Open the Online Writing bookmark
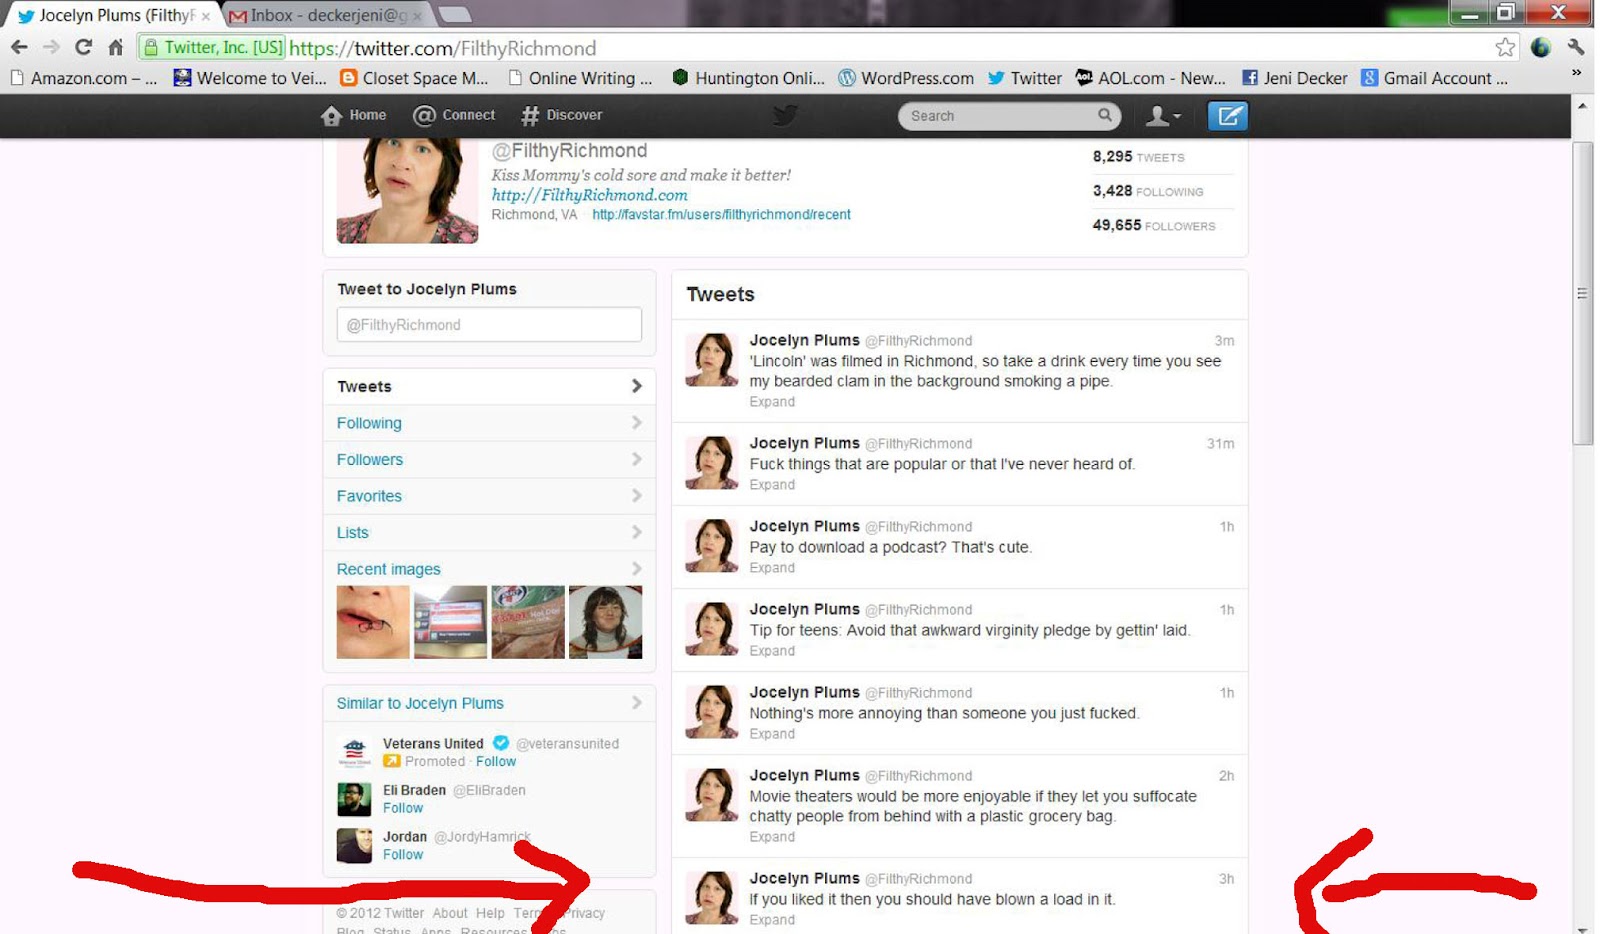Screen dimensions: 1600x934 (x=580, y=78)
